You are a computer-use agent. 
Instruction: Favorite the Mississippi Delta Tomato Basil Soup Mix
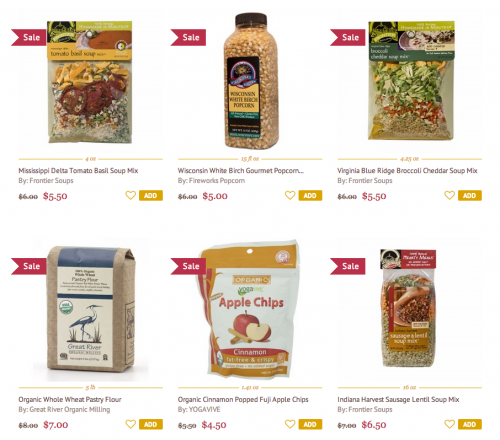[130, 195]
